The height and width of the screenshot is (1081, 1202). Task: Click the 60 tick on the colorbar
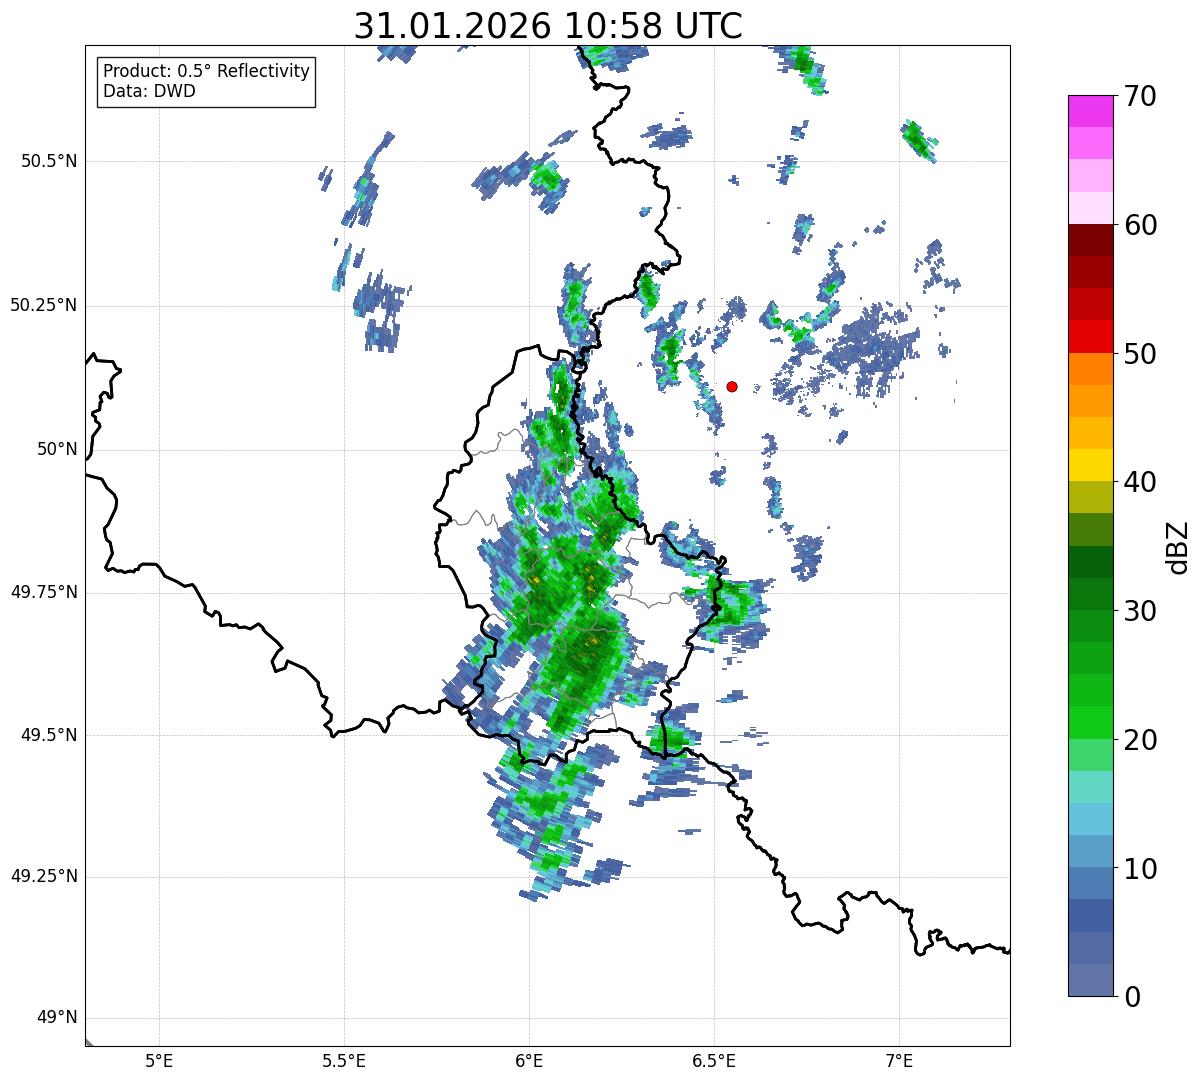point(1140,225)
